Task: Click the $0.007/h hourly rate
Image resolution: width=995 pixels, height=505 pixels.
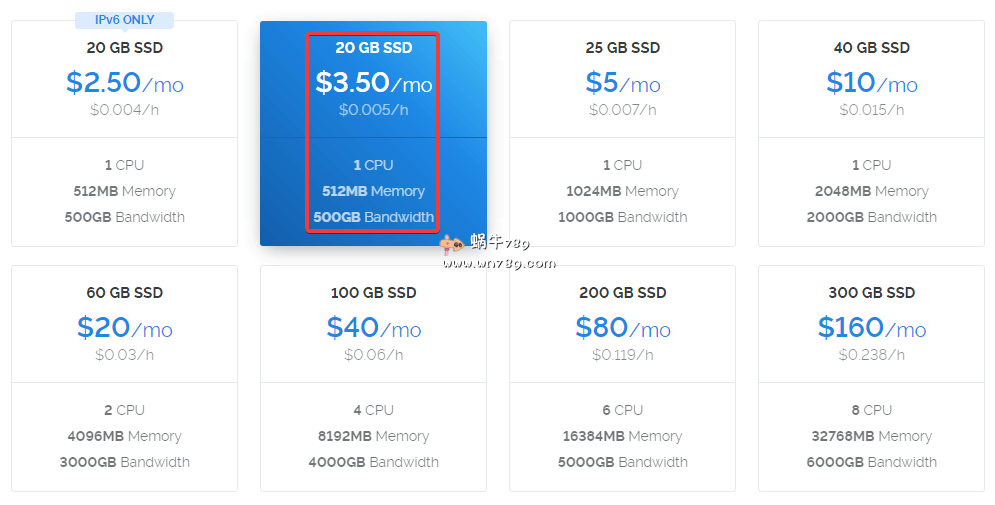Action: 622,110
